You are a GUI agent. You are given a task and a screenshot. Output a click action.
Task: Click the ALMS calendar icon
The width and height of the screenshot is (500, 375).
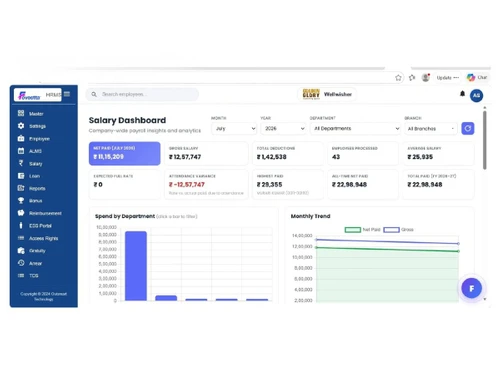[21, 151]
